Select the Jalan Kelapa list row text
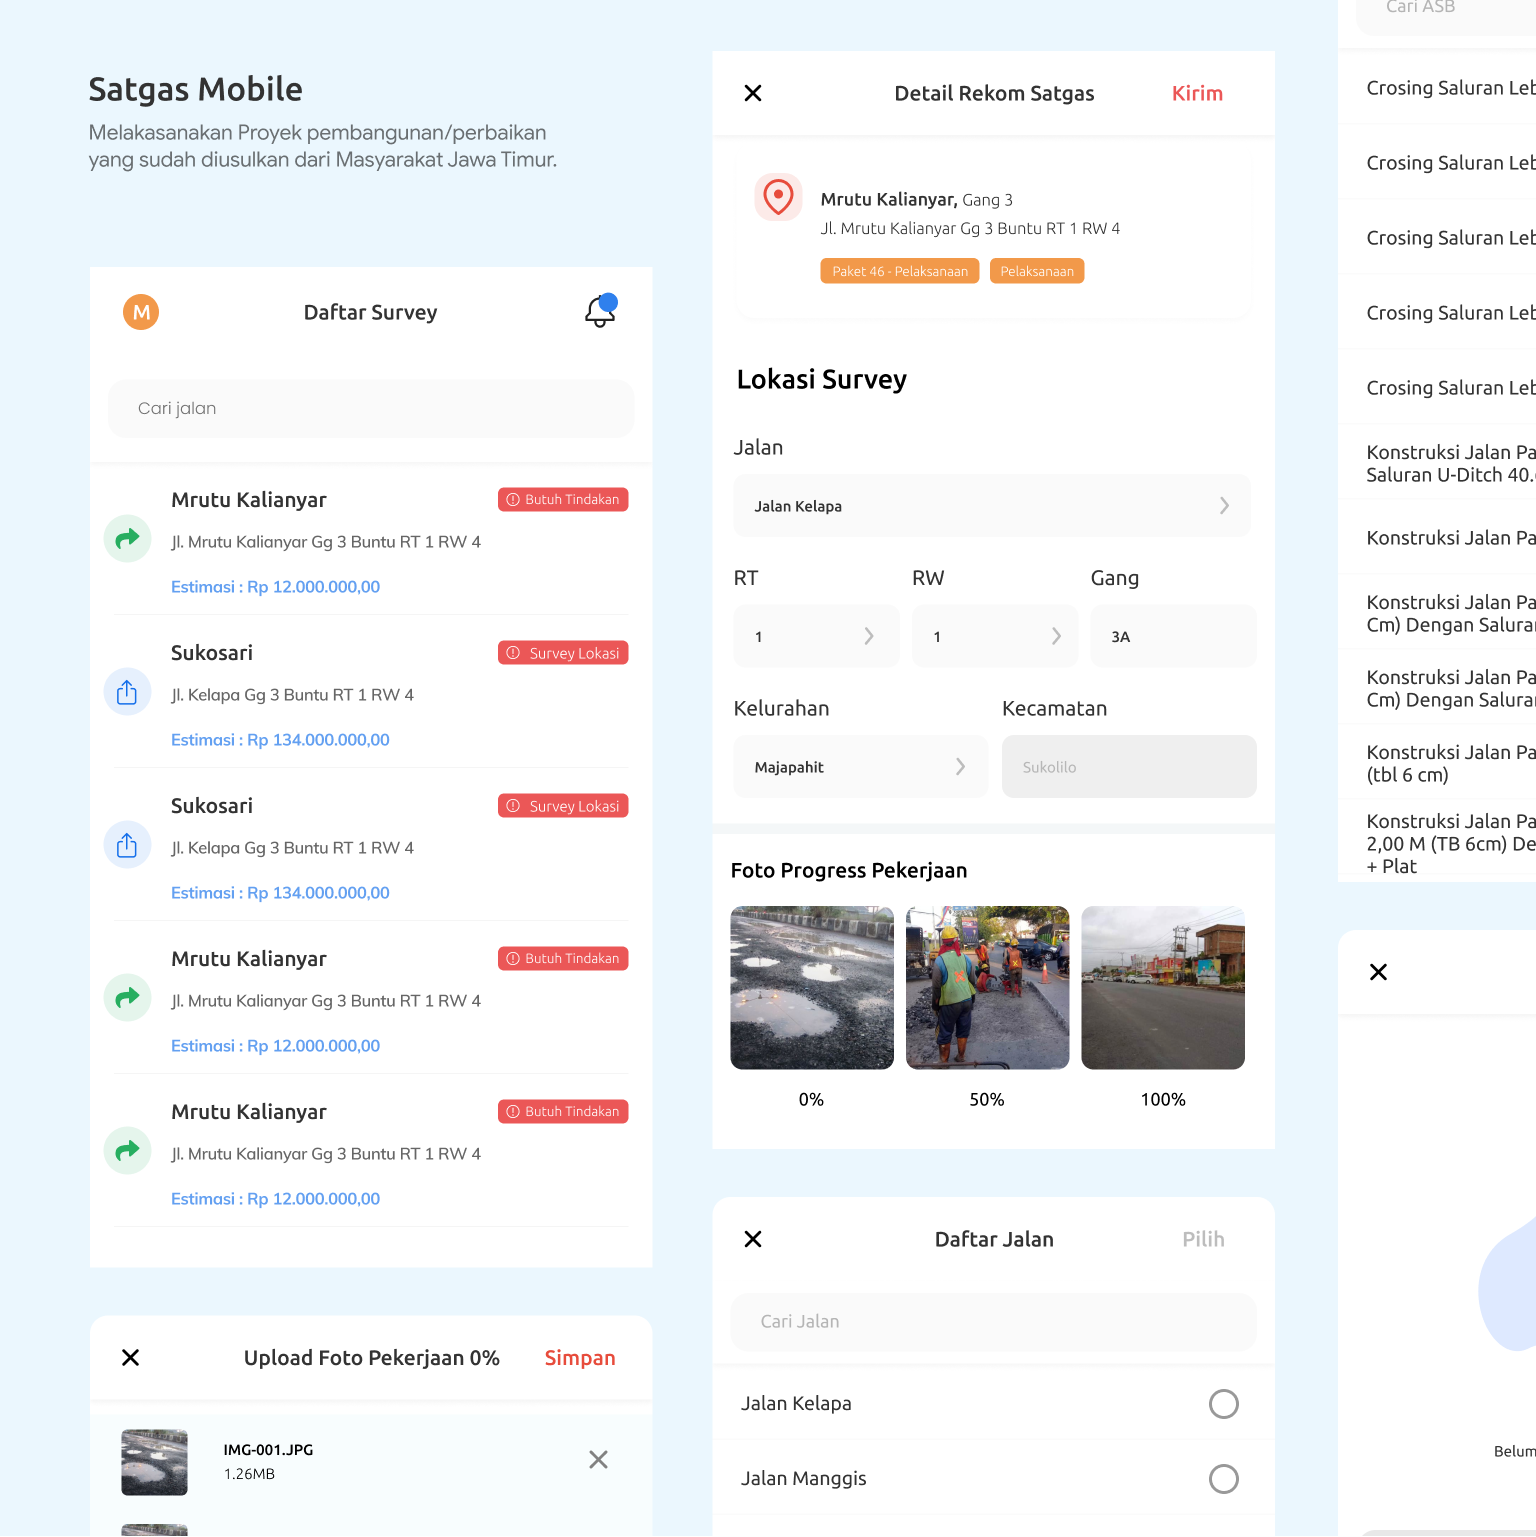 coord(796,1404)
